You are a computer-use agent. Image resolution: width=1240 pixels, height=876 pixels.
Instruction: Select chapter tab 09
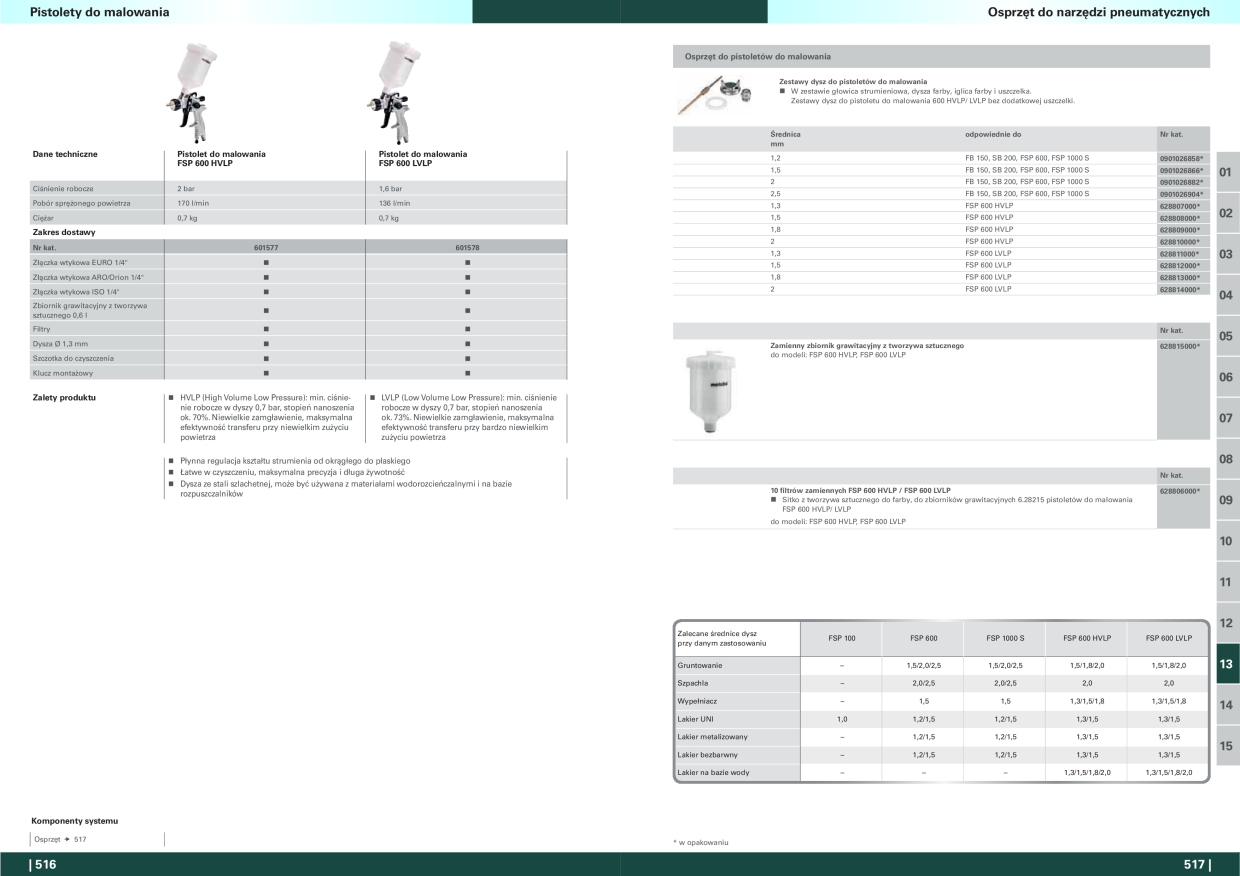click(x=1227, y=500)
